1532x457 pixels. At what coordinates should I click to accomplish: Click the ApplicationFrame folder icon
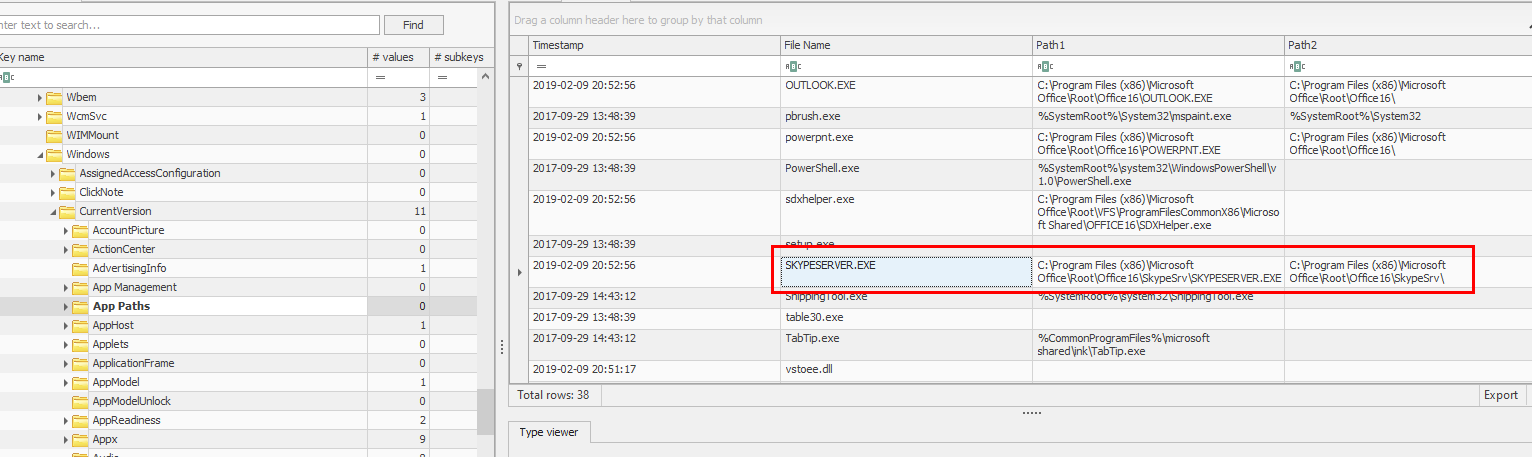click(x=80, y=363)
